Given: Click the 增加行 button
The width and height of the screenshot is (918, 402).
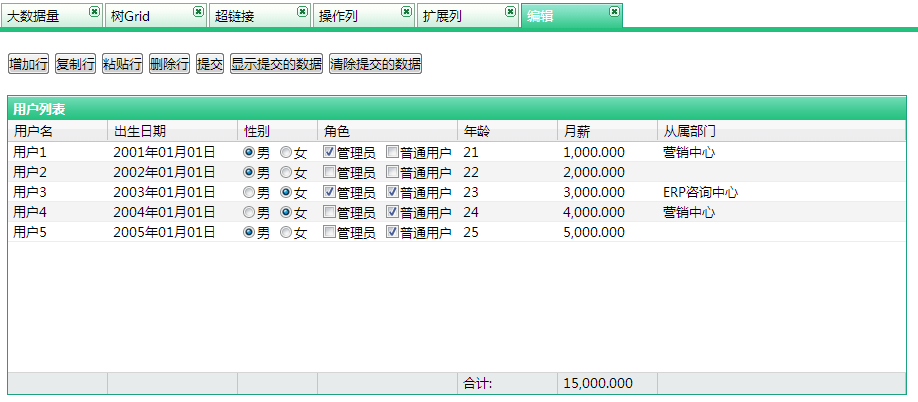Looking at the screenshot, I should click(x=29, y=64).
